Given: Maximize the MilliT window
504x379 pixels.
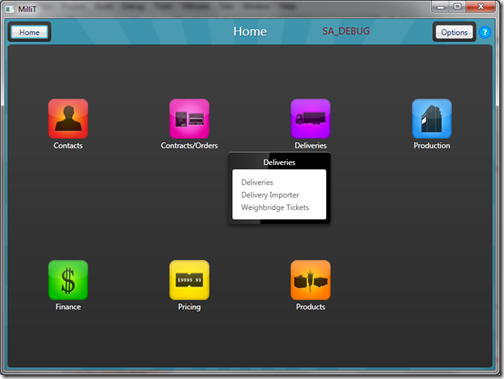Looking at the screenshot, I should (458, 6).
